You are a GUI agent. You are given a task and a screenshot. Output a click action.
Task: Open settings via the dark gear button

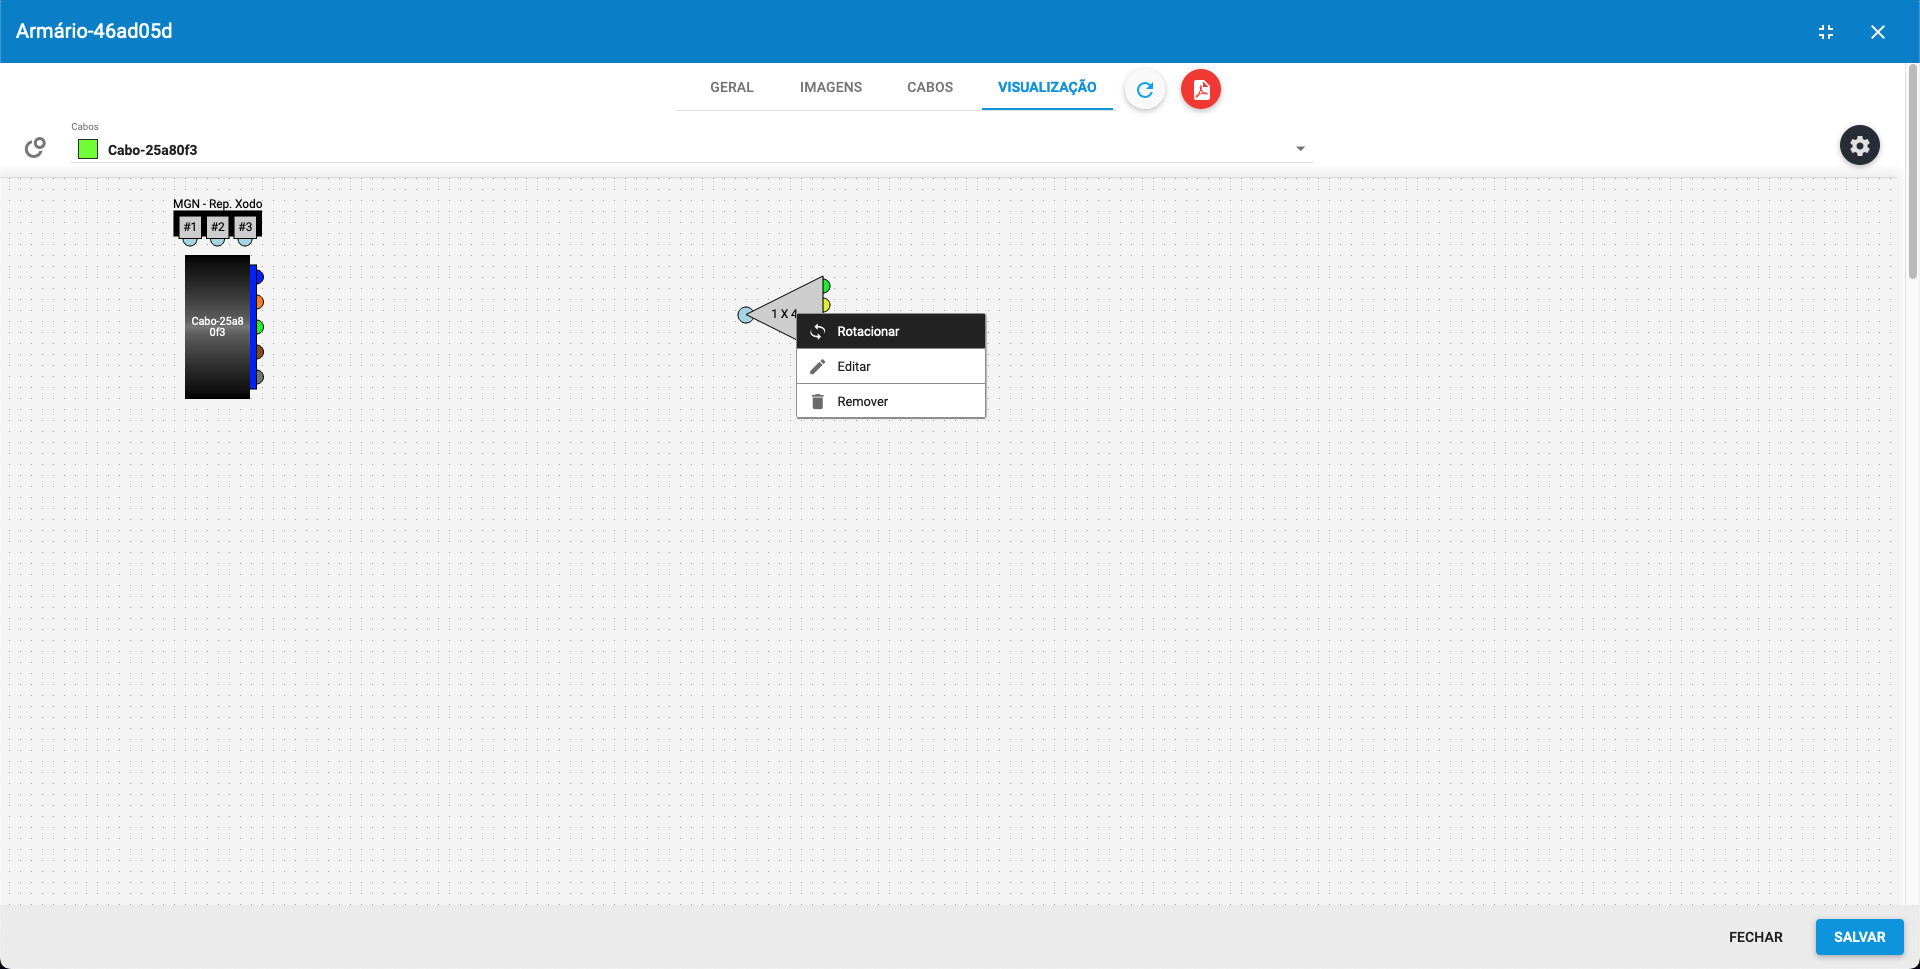pyautogui.click(x=1860, y=146)
